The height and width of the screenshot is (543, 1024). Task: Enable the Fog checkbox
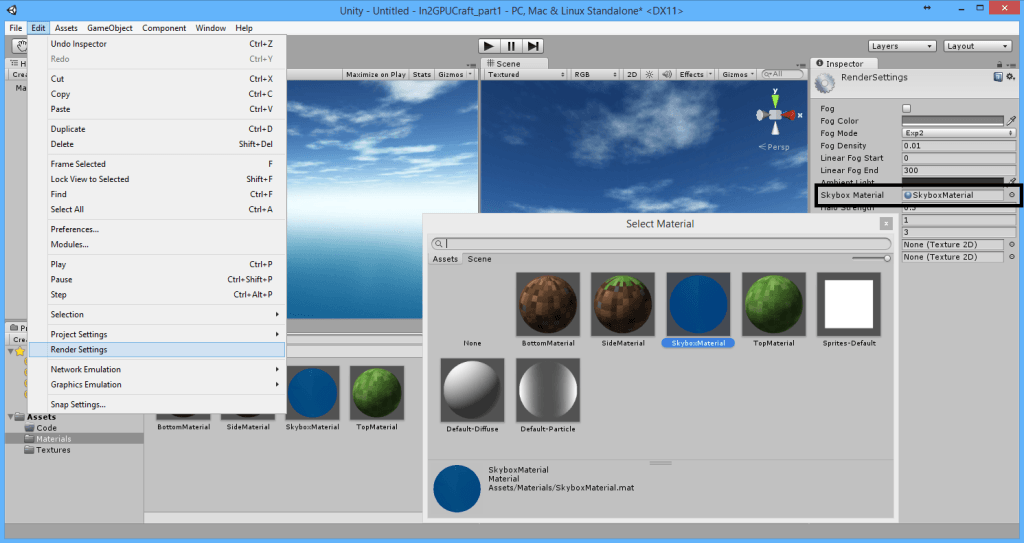(907, 108)
